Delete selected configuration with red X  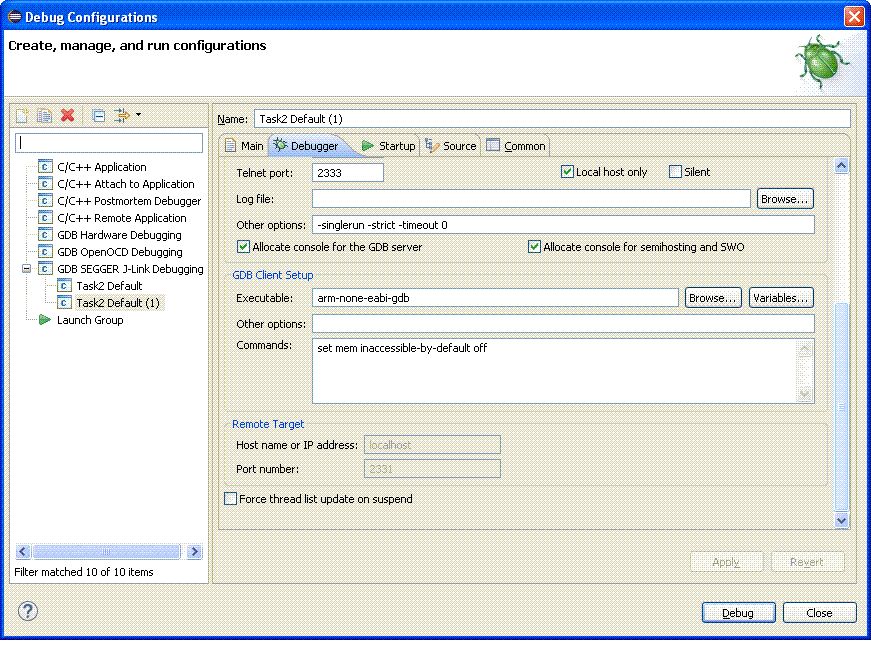point(67,115)
